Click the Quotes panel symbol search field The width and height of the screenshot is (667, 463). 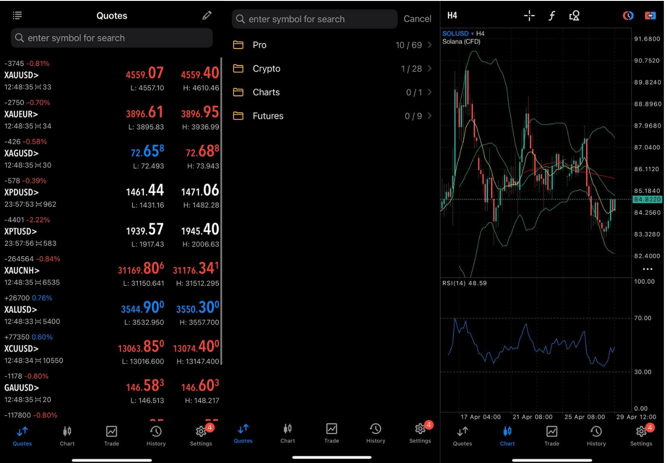pos(111,38)
